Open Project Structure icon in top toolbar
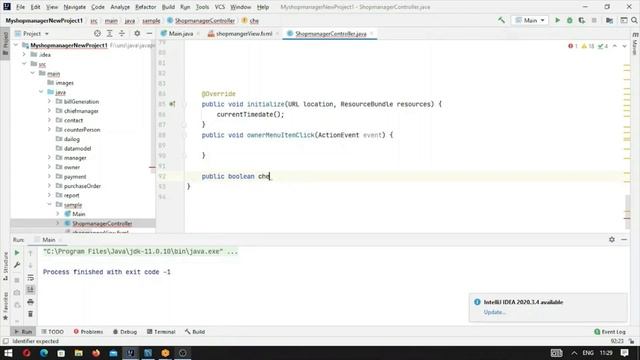640x360 pixels. (609, 20)
